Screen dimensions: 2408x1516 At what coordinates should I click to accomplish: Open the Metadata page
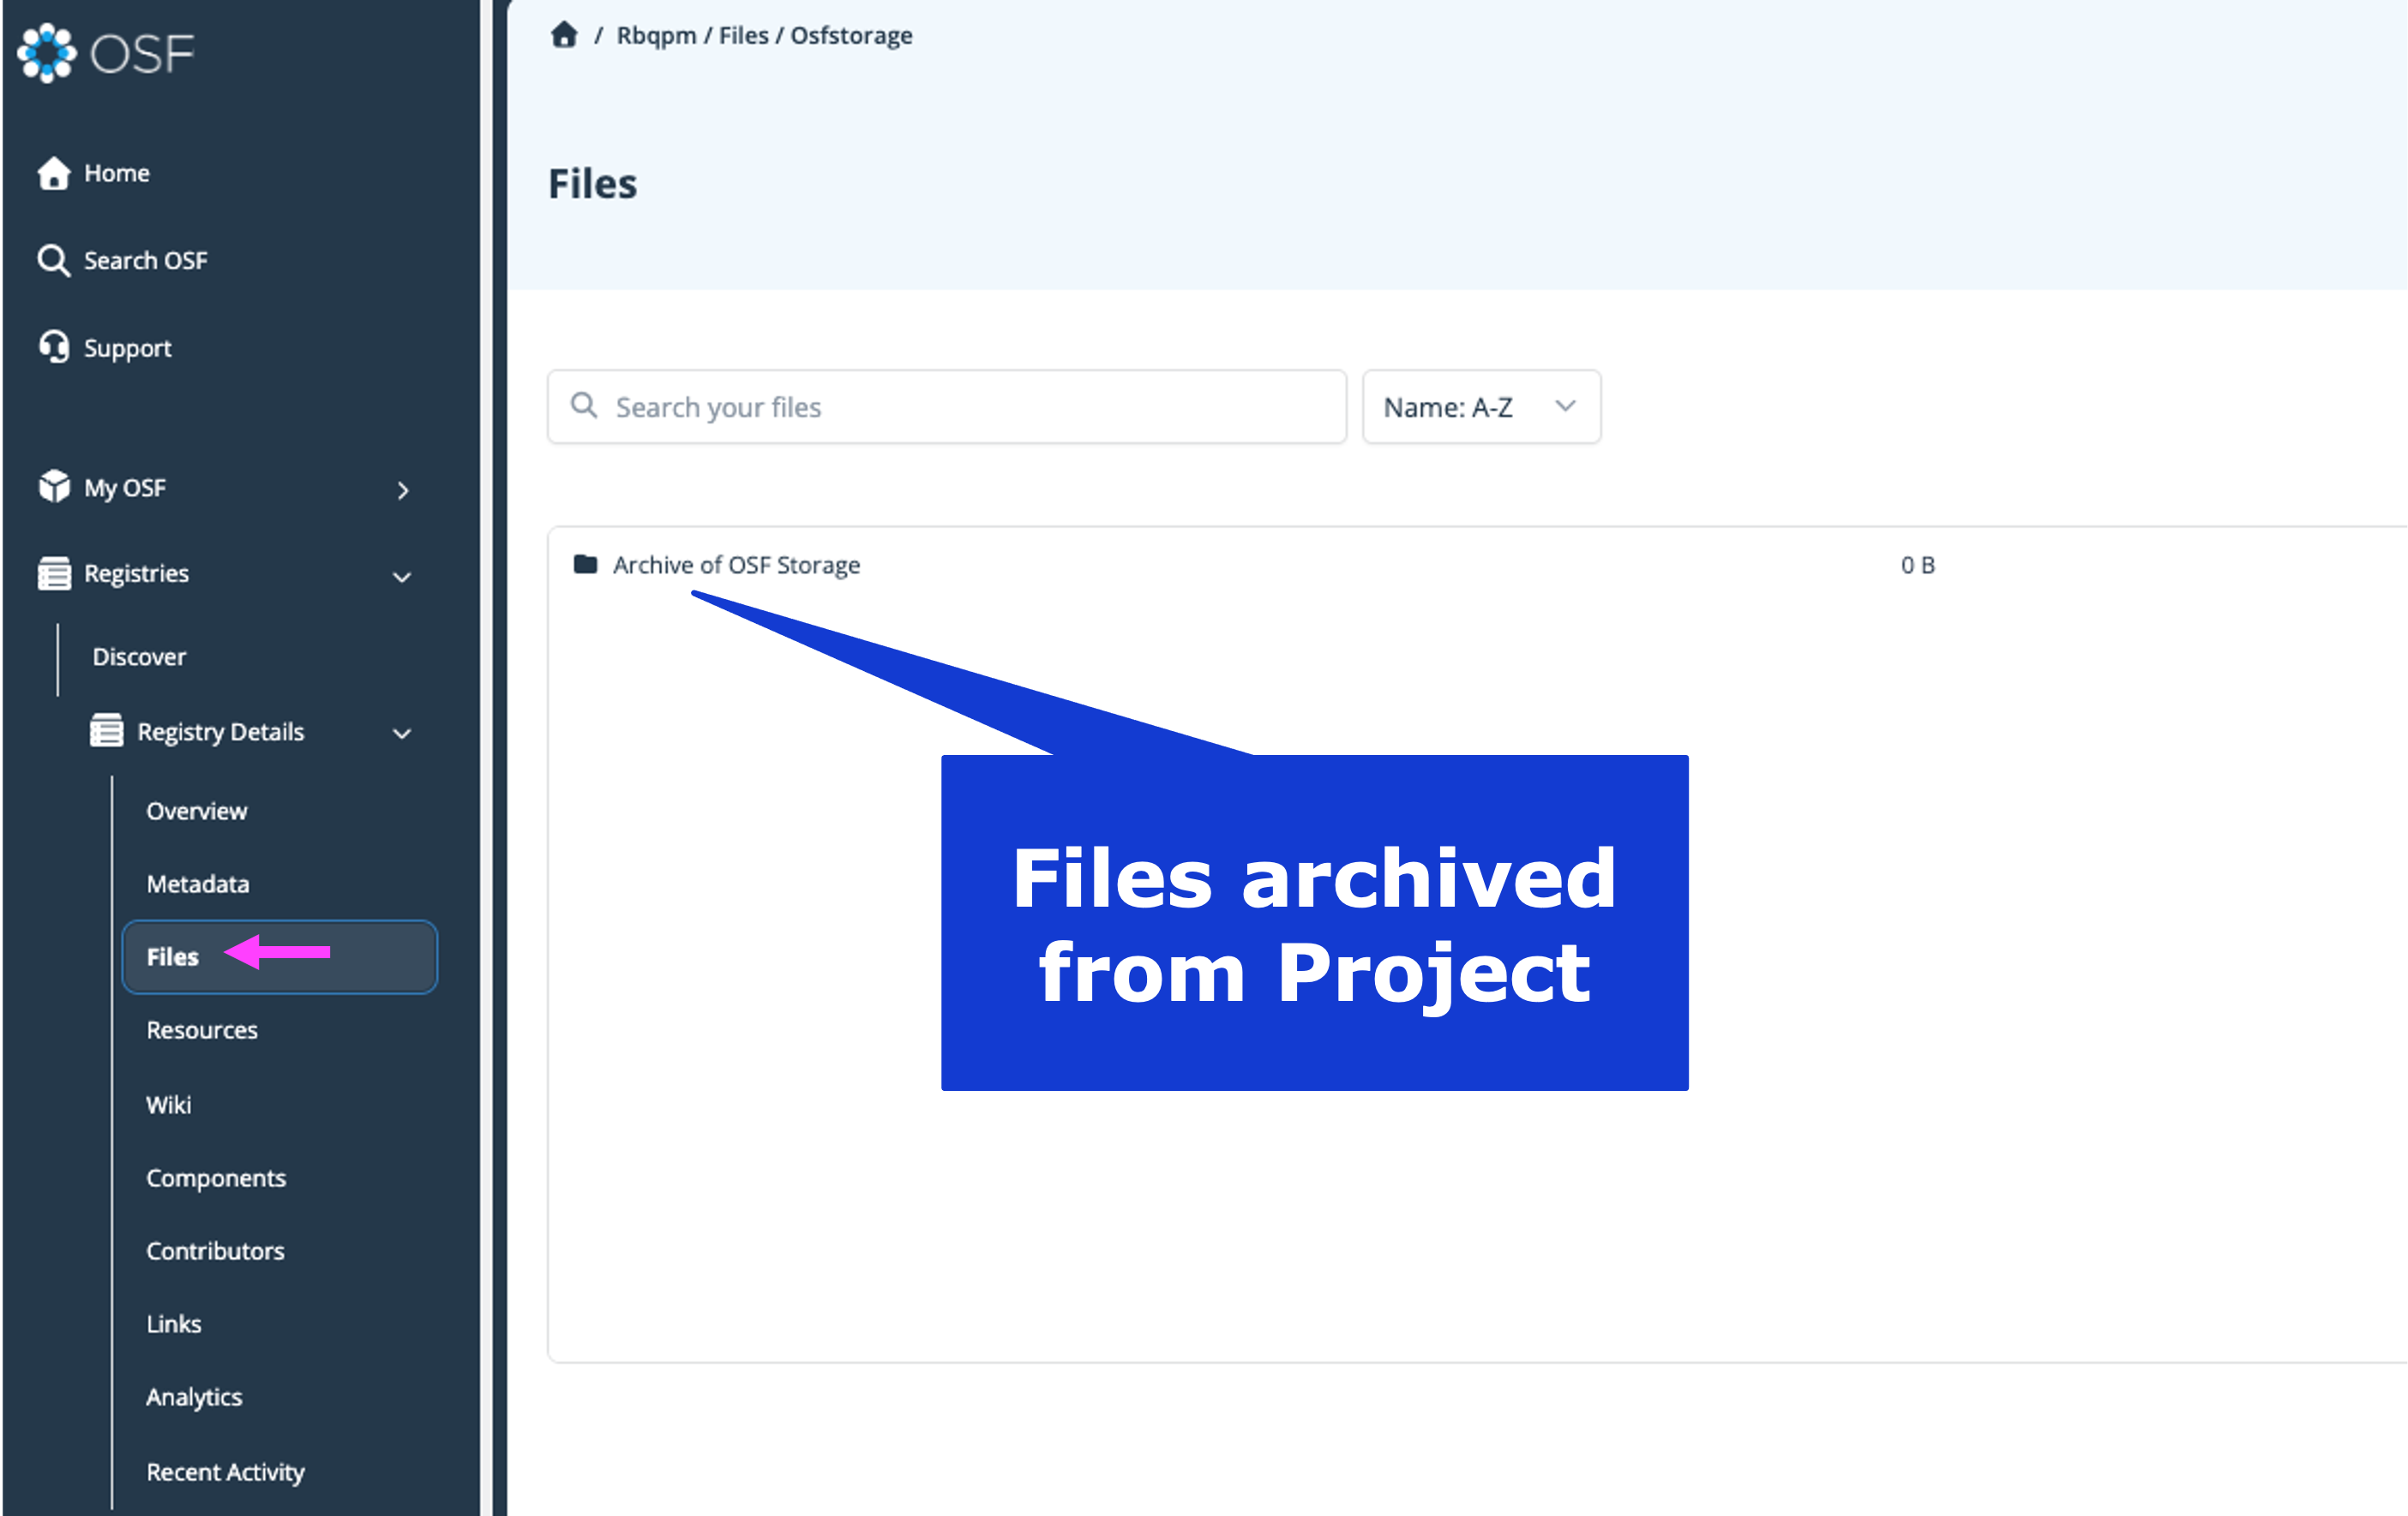198,884
